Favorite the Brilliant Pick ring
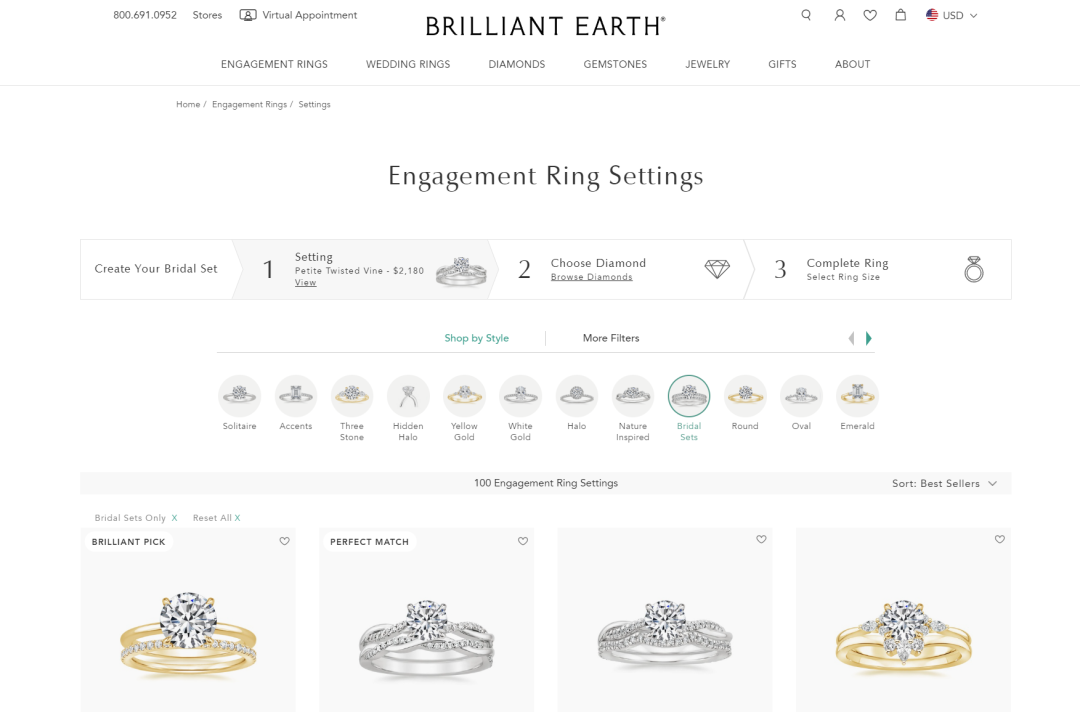The height and width of the screenshot is (712, 1080). [285, 541]
